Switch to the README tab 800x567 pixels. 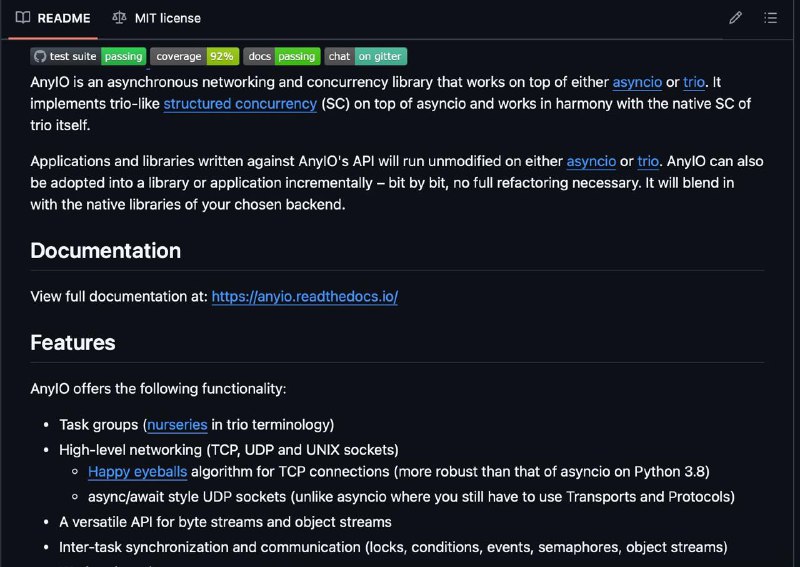click(53, 18)
